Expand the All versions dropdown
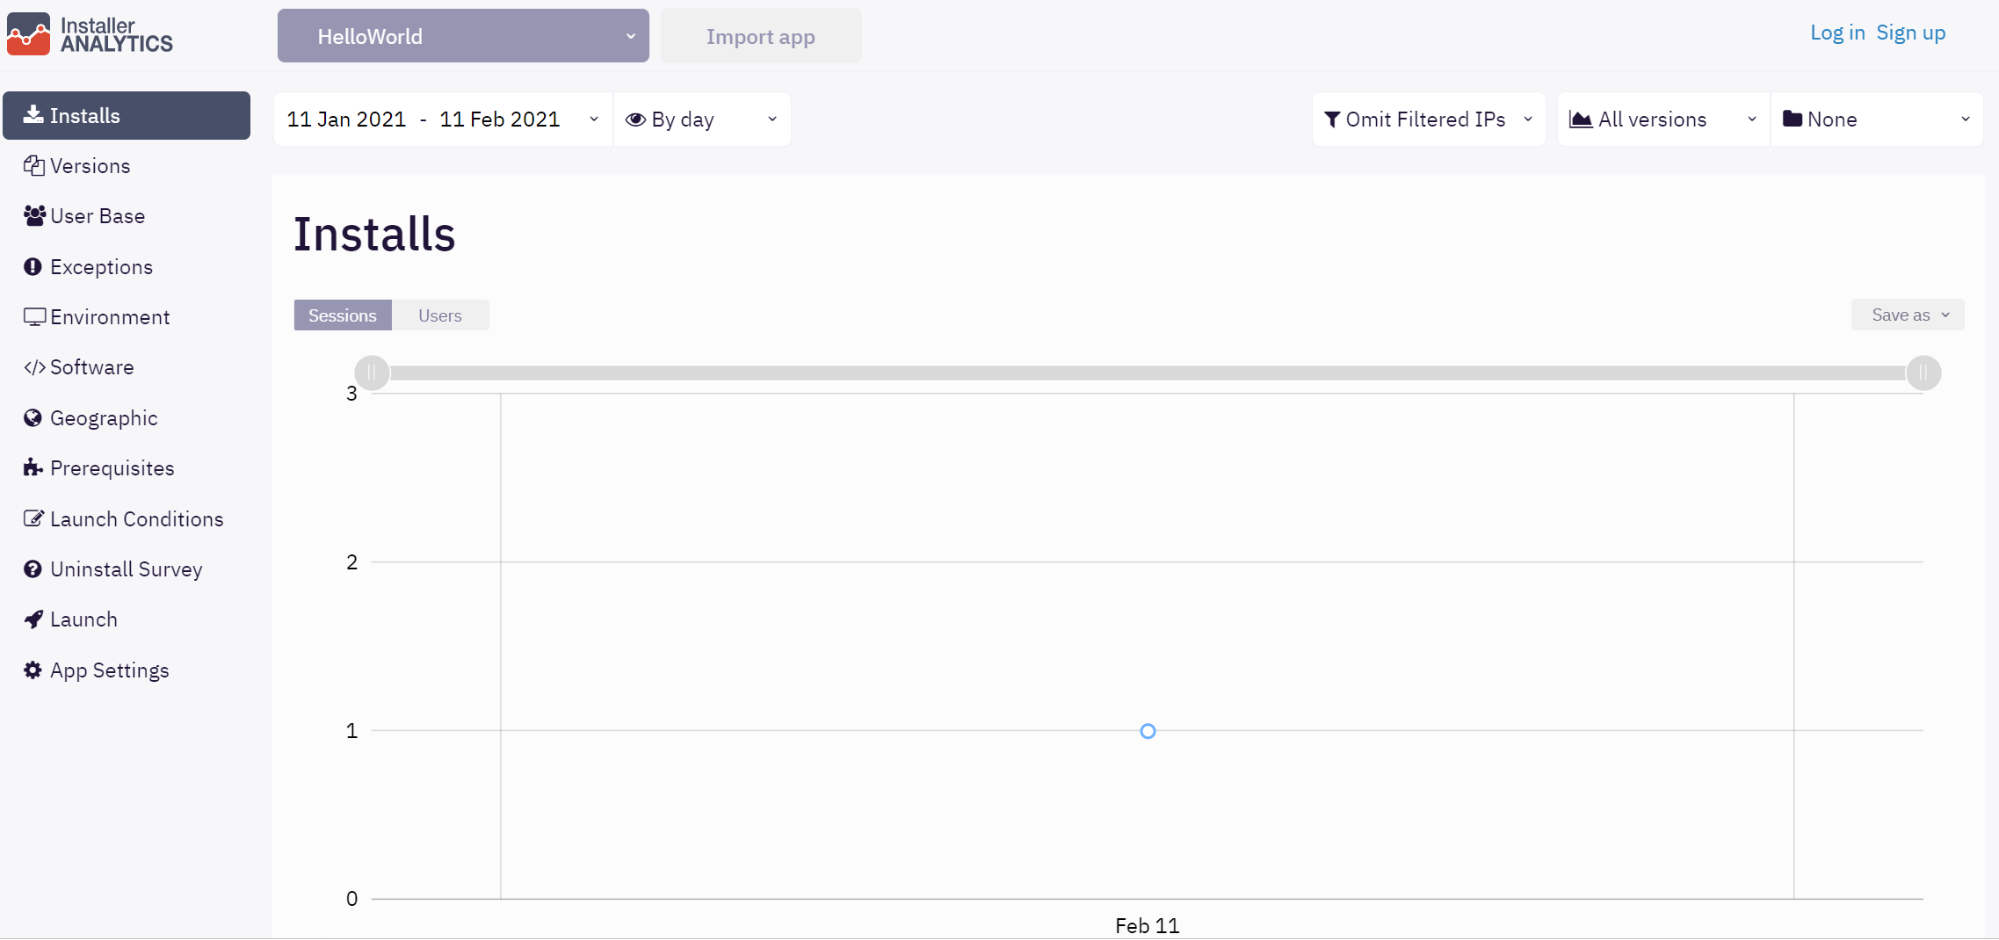Image resolution: width=1999 pixels, height=940 pixels. tap(1664, 119)
